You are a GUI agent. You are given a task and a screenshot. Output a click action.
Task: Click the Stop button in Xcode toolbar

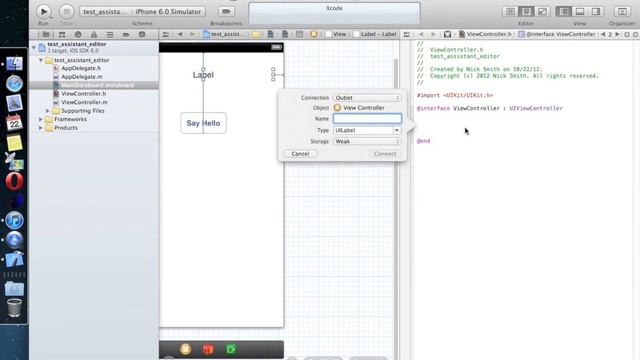click(x=66, y=11)
